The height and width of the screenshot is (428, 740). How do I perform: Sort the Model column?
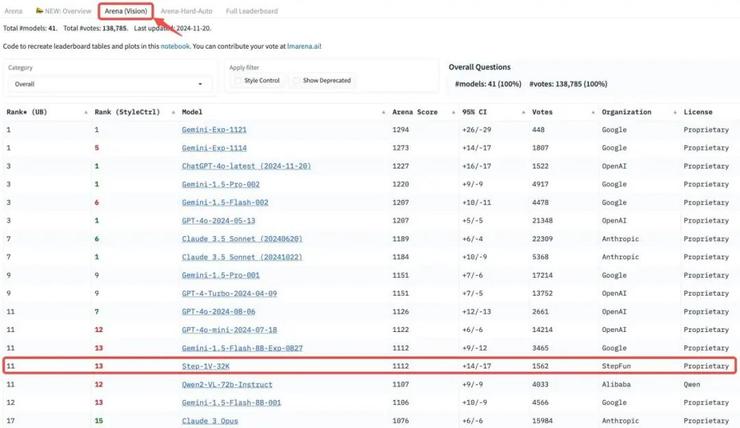pyautogui.click(x=384, y=112)
